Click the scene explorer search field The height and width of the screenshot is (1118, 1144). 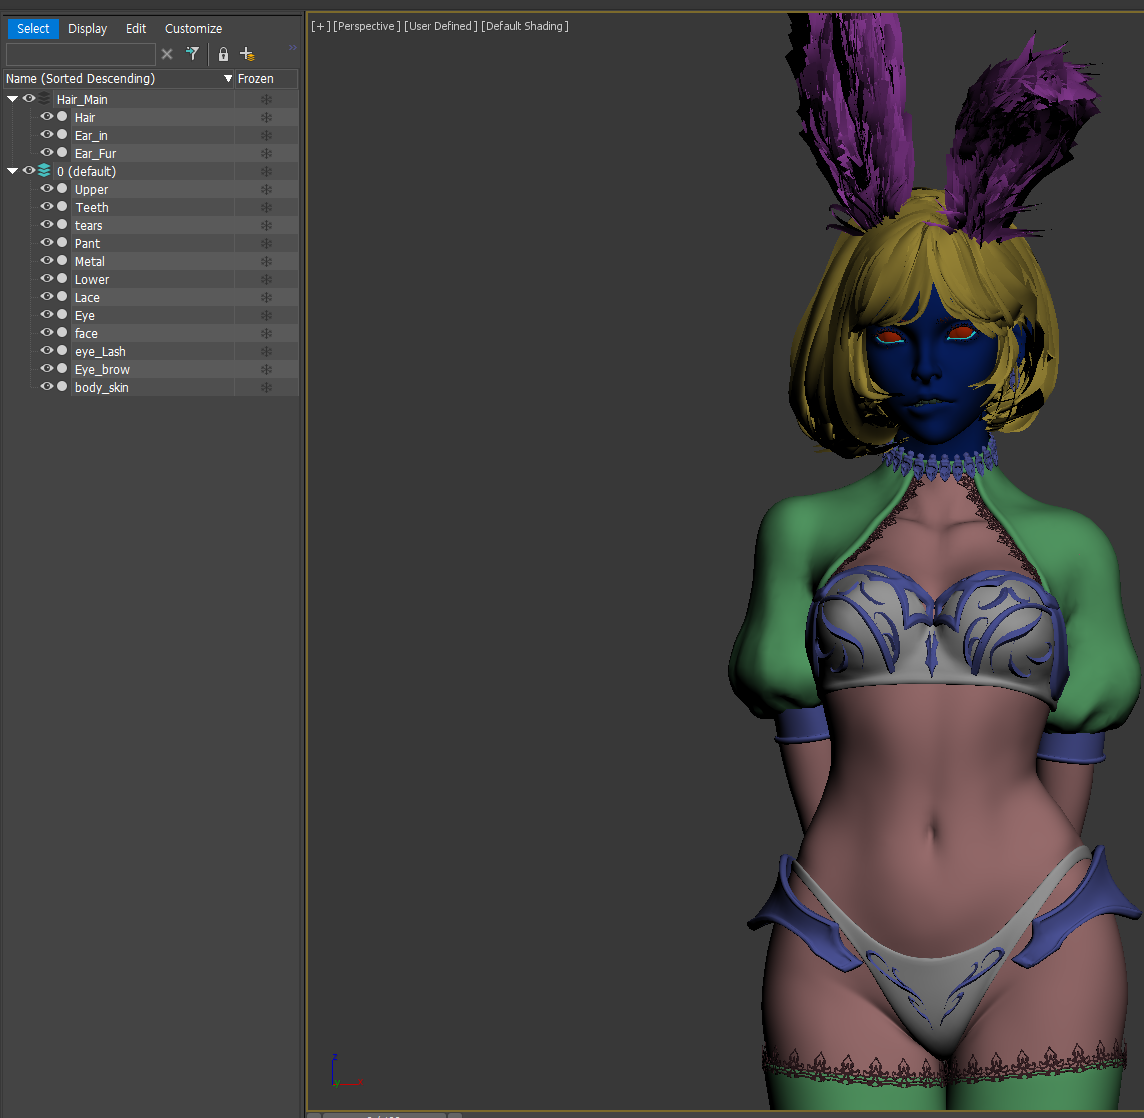click(80, 54)
